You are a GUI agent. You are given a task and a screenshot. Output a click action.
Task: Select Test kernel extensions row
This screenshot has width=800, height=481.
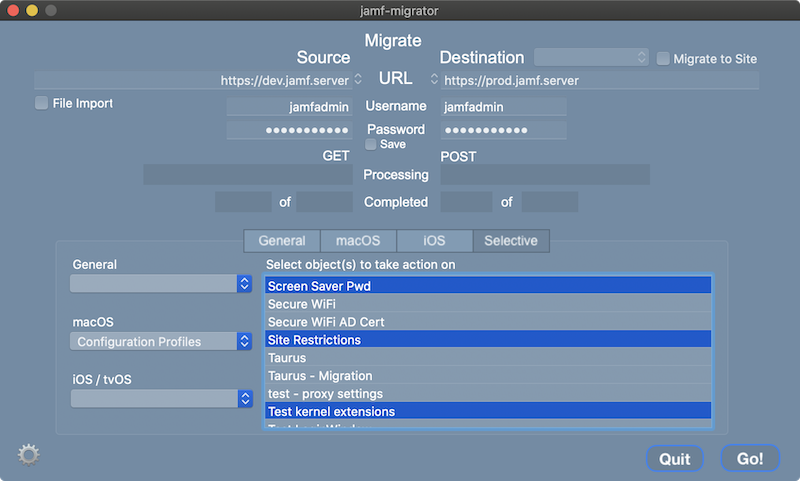(488, 411)
